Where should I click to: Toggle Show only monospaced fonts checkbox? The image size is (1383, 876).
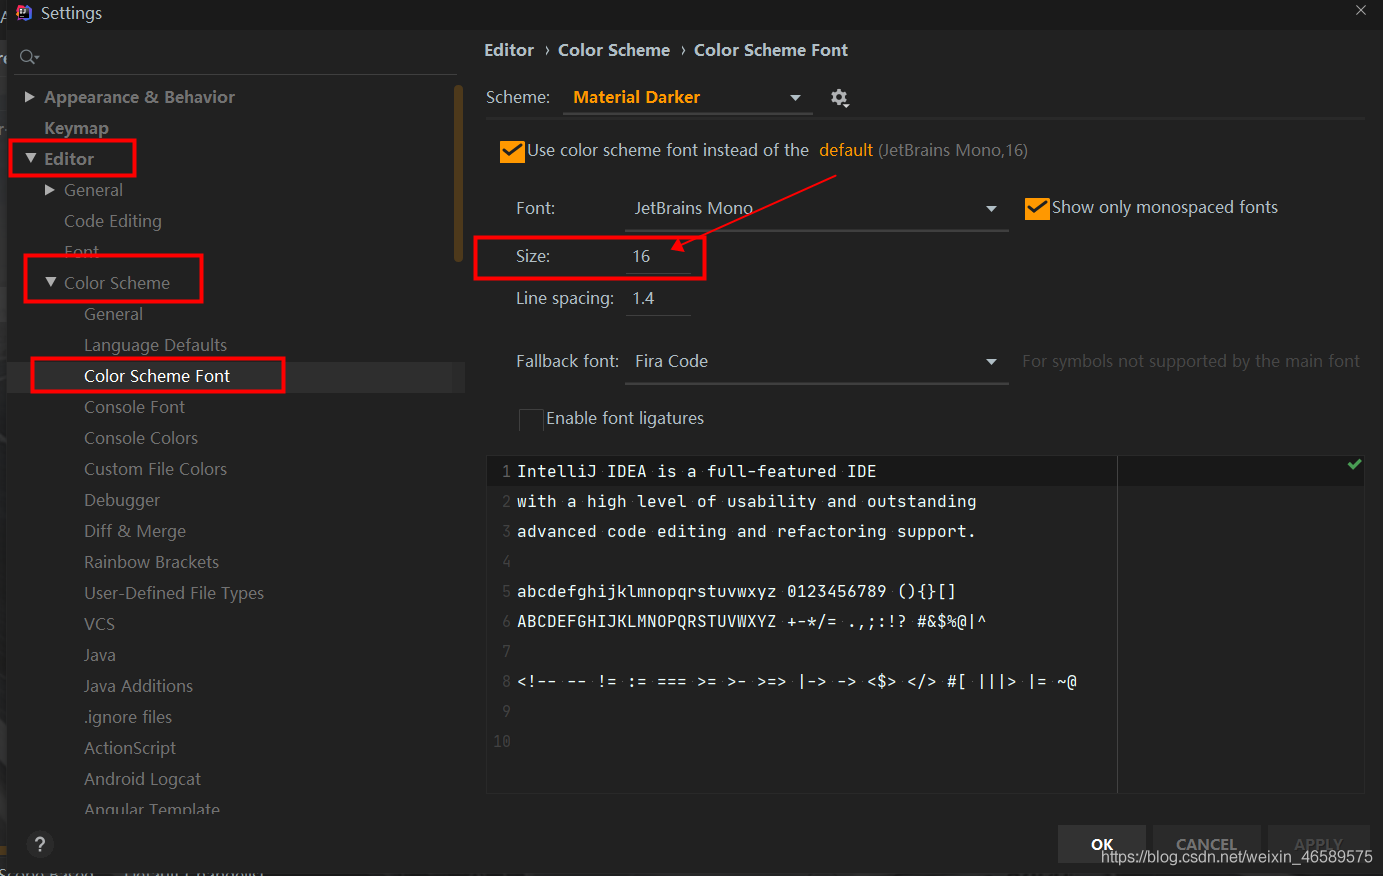[1037, 208]
